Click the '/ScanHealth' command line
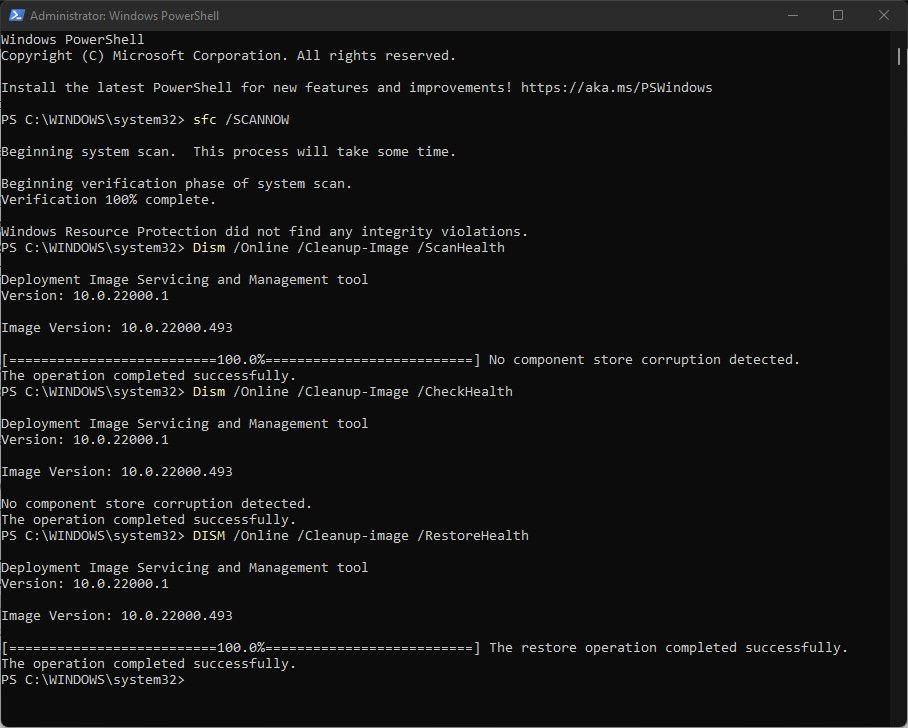 tap(252, 247)
